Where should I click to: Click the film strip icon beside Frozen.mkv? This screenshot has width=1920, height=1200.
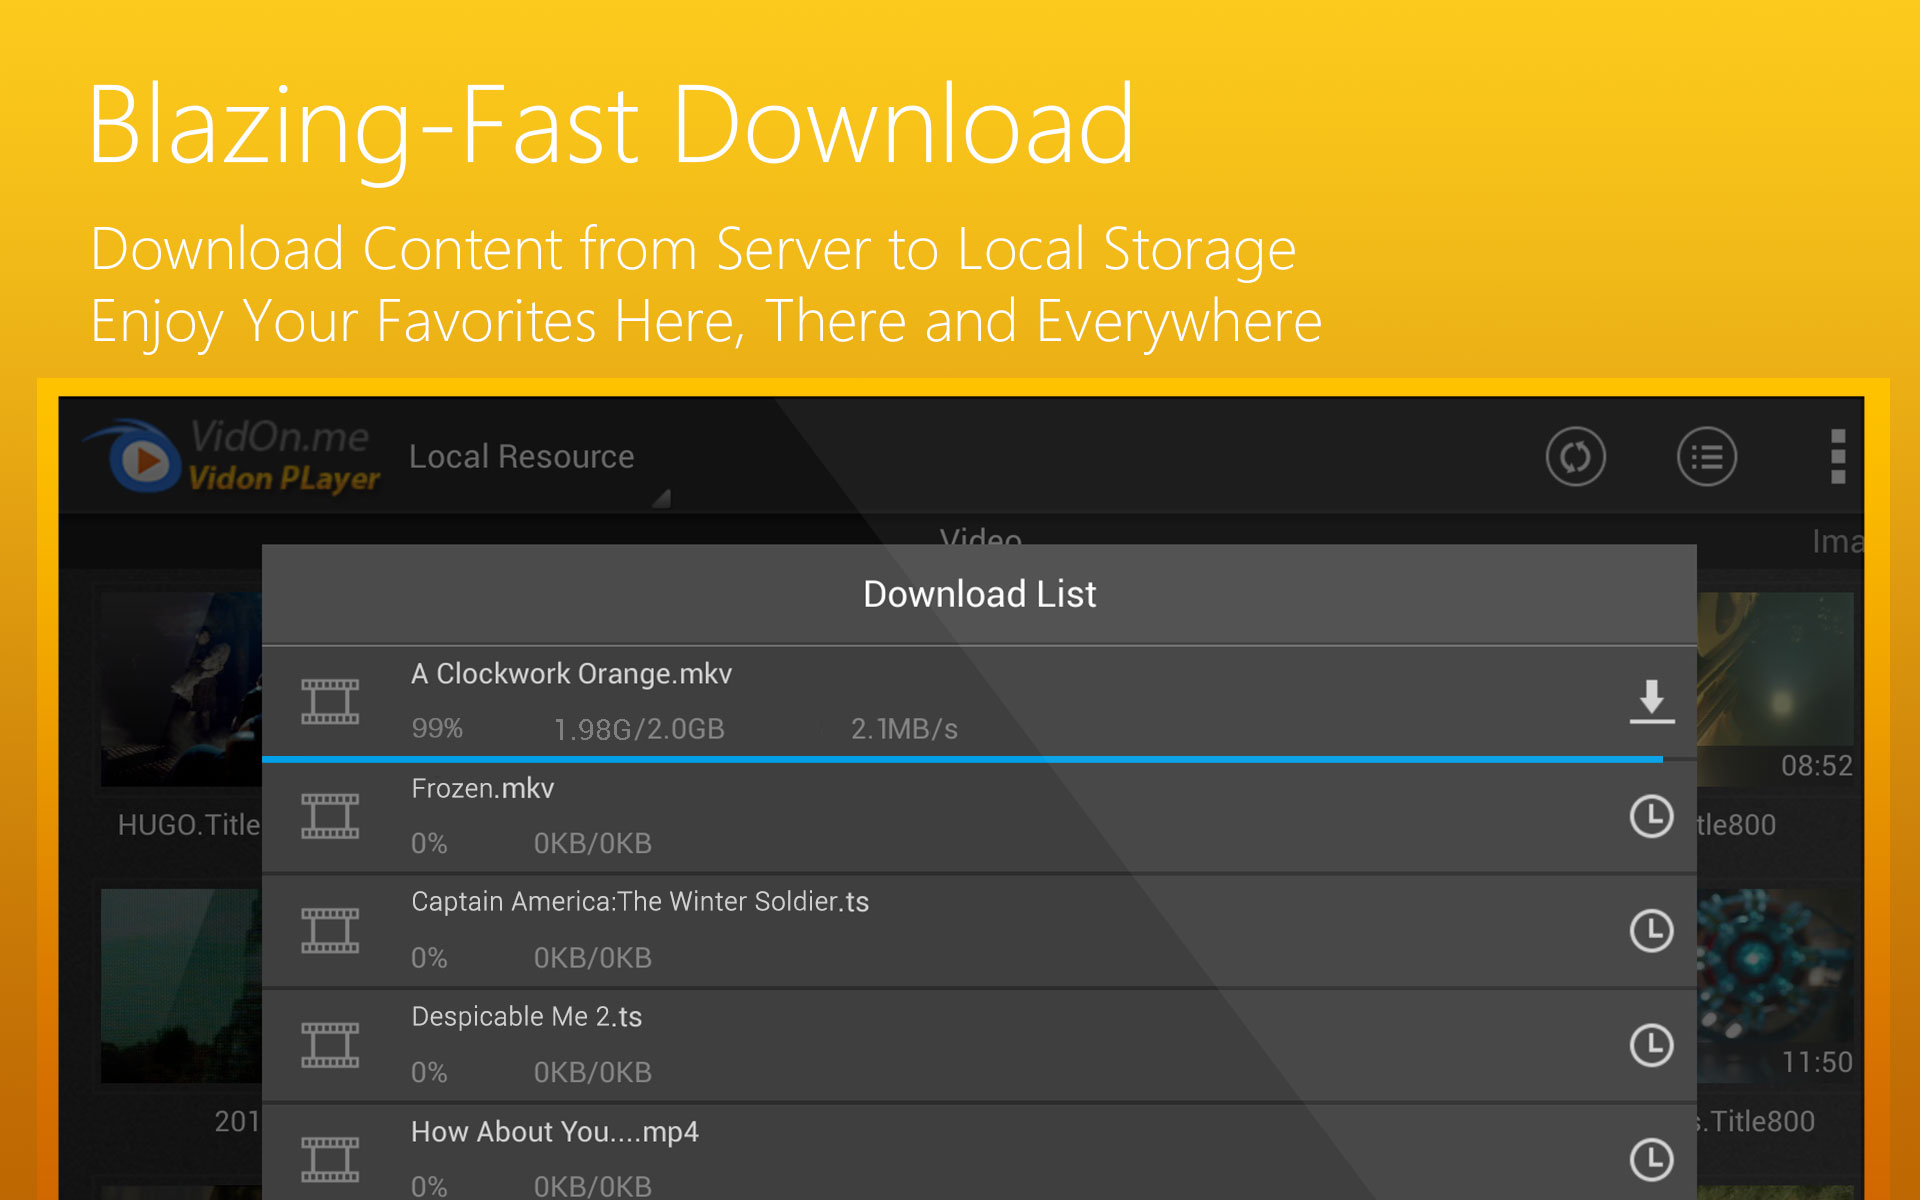point(330,816)
